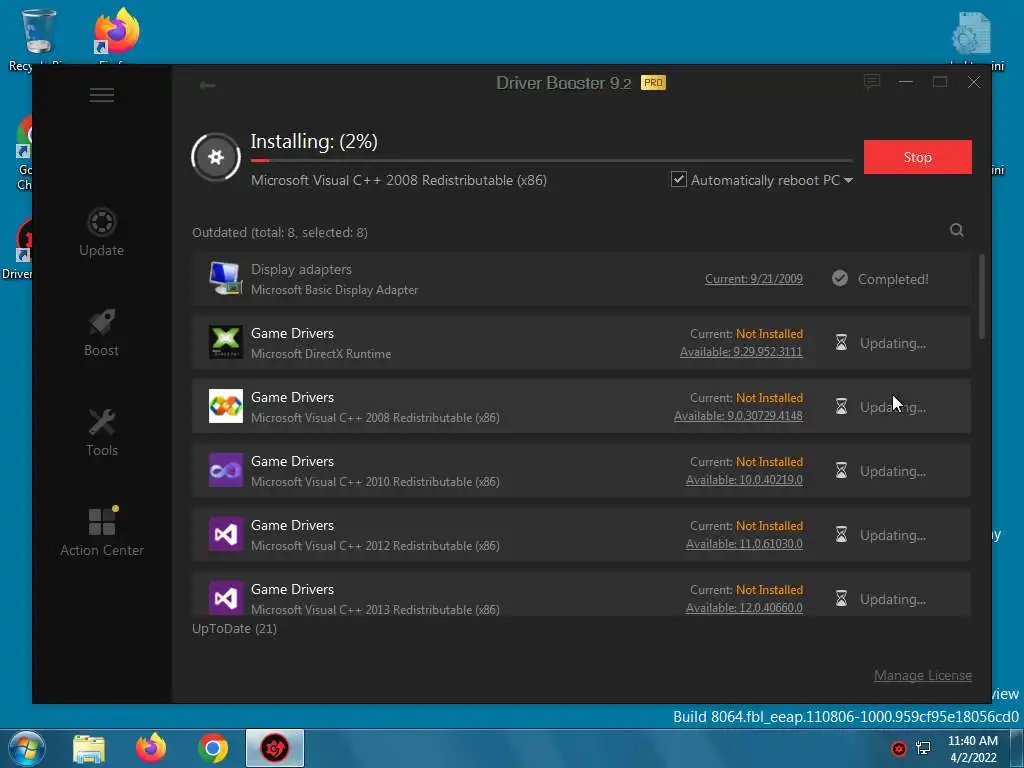The image size is (1024, 768).
Task: Switch to the Update section
Action: tap(101, 232)
